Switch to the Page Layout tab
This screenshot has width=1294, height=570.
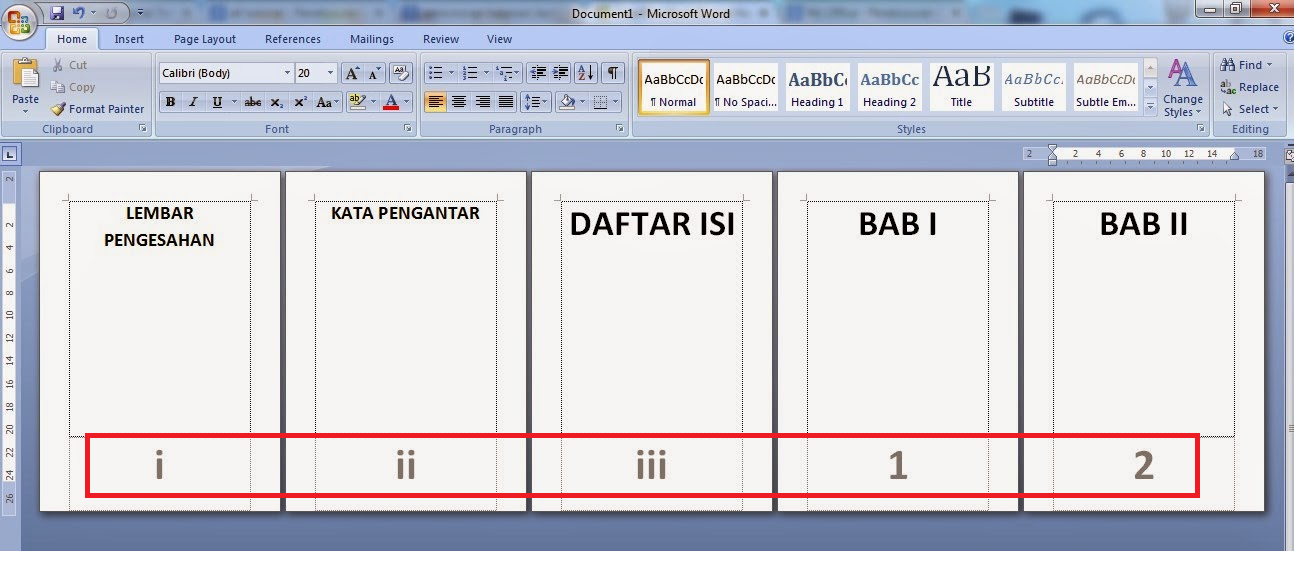(205, 39)
